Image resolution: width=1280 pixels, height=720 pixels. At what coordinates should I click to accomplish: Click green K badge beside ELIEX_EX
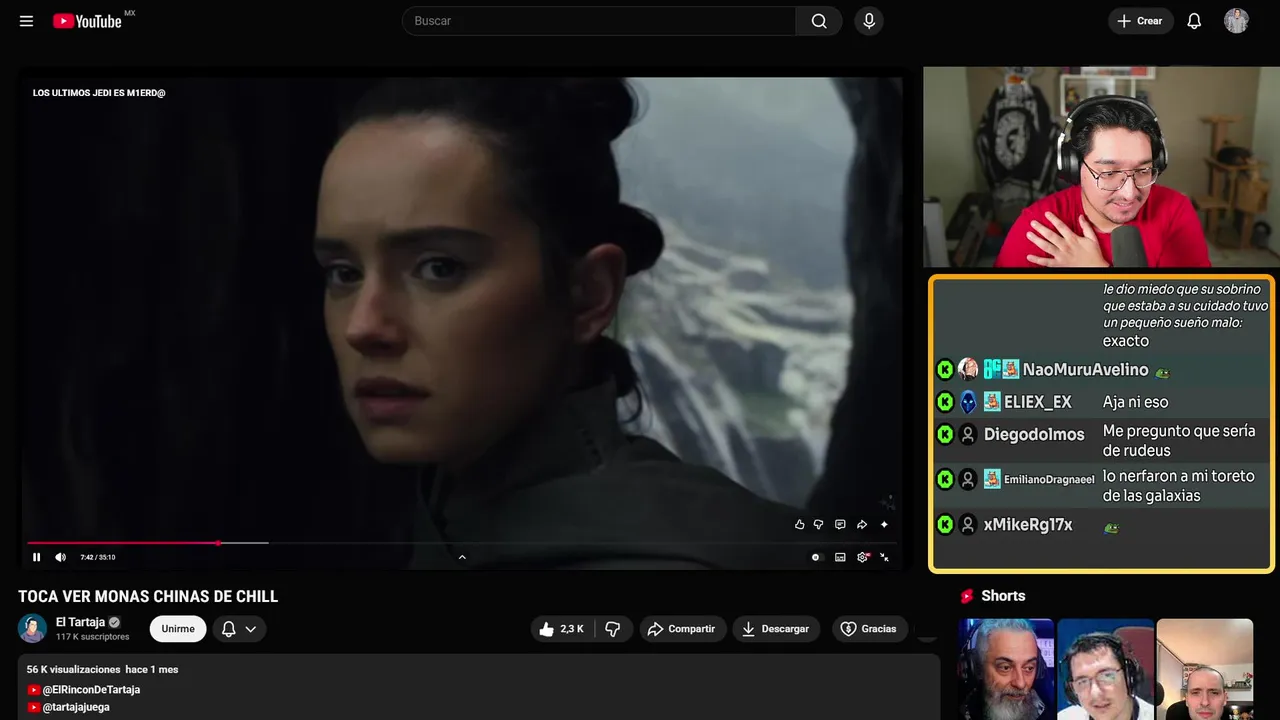pyautogui.click(x=945, y=402)
